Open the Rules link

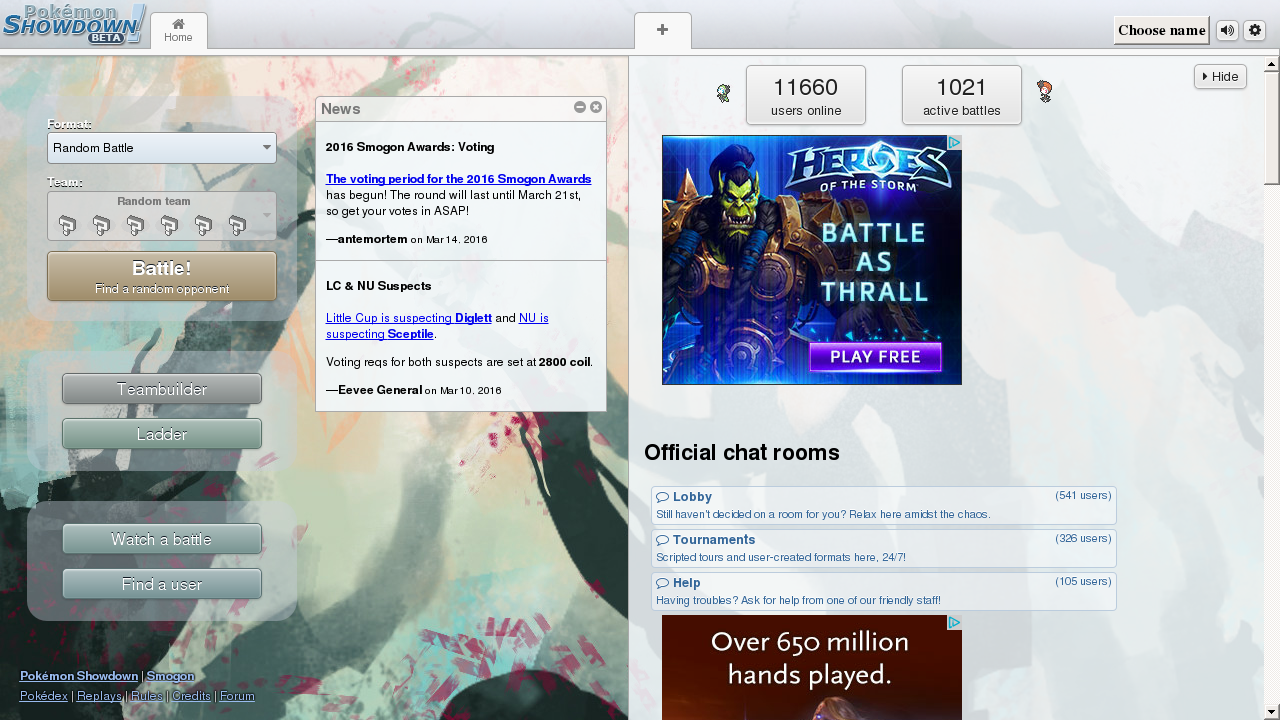tap(147, 696)
